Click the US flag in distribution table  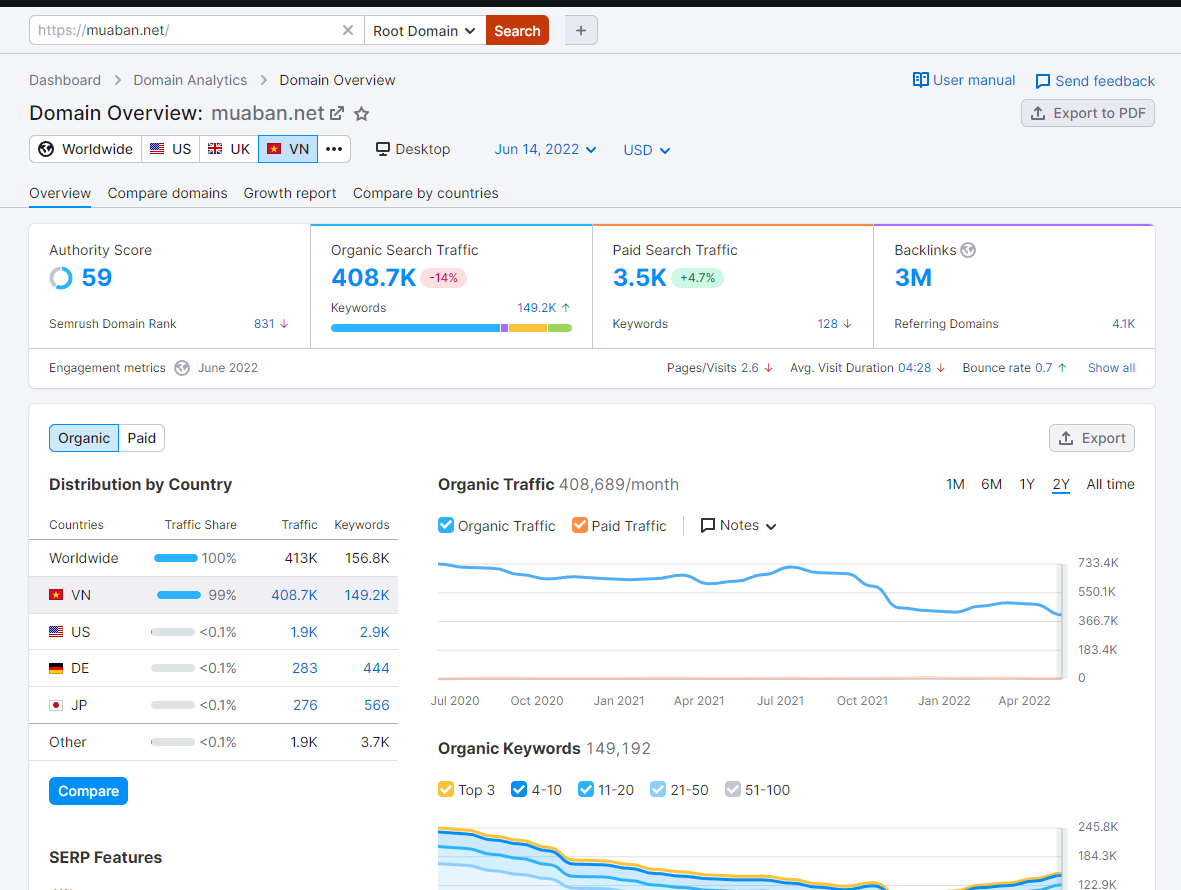pyautogui.click(x=56, y=632)
